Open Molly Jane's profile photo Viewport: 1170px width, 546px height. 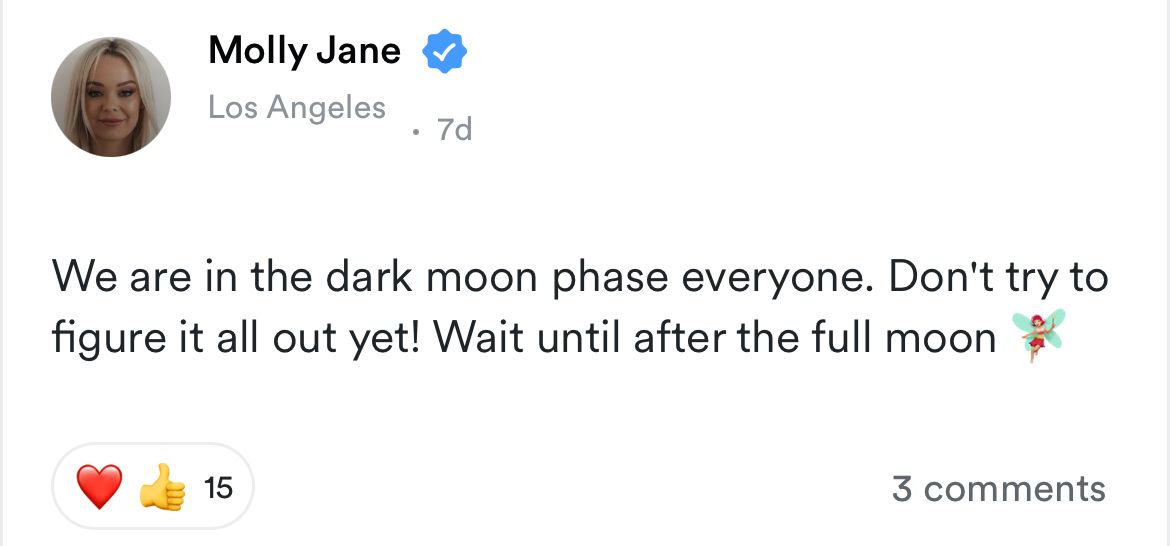[111, 97]
